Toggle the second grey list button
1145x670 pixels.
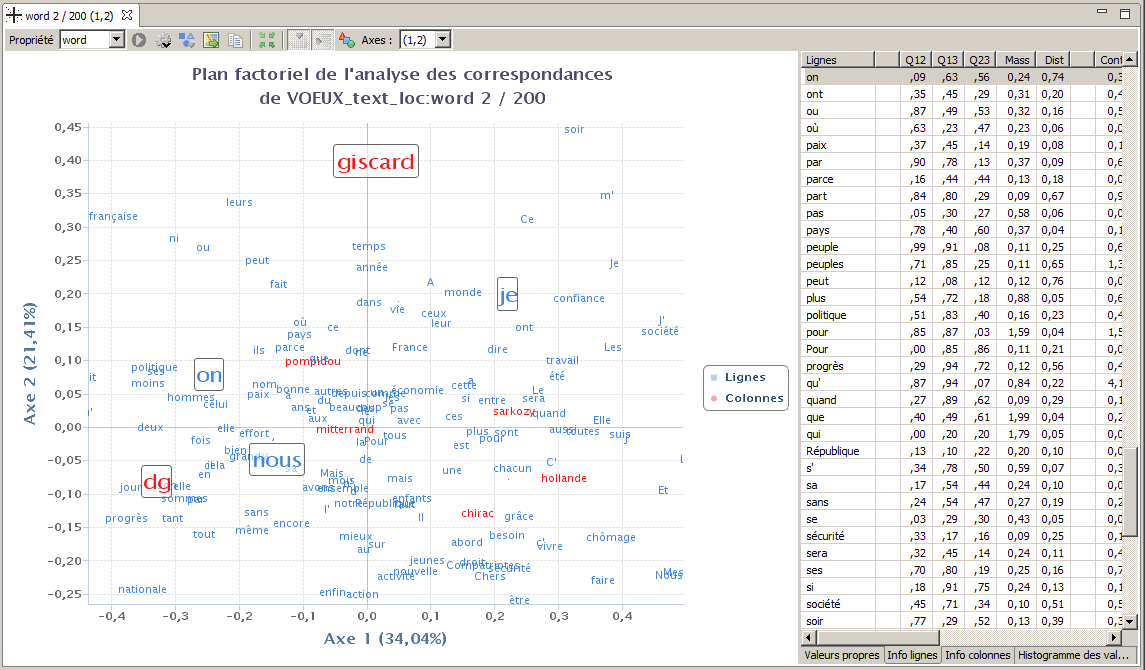click(322, 40)
